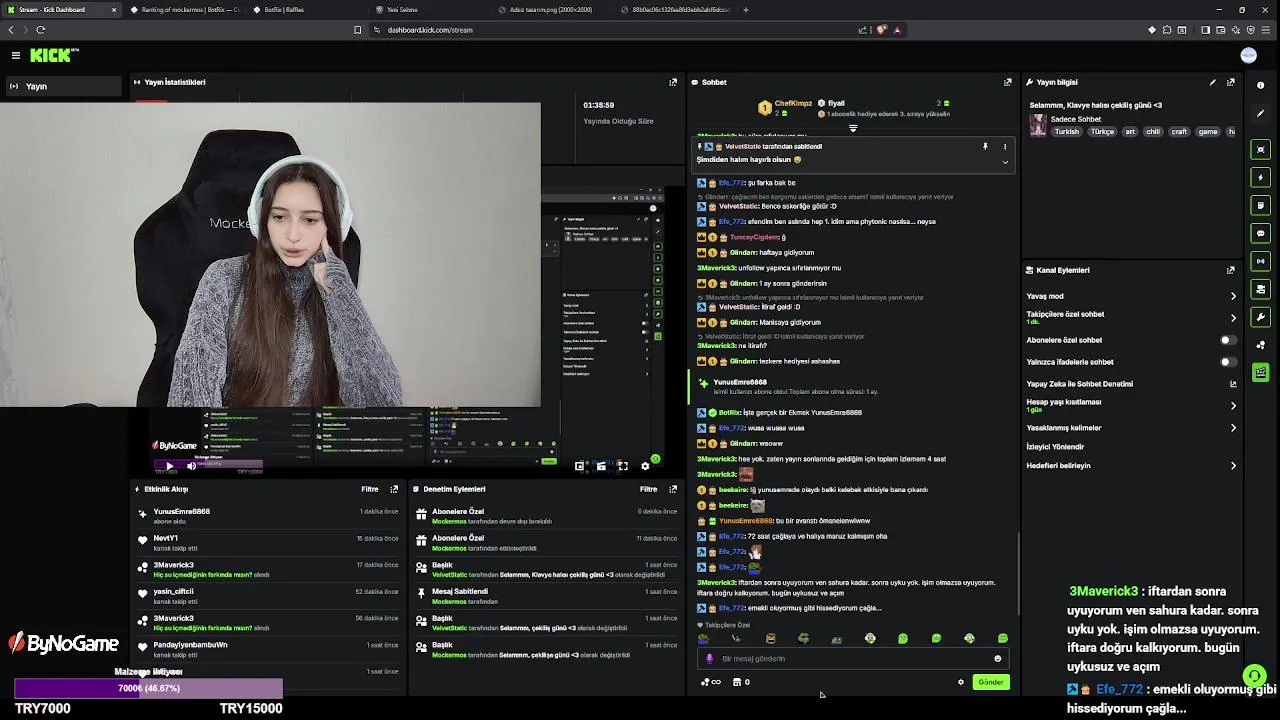This screenshot has width=1280, height=720.
Task: Toggle chat bubble widget in right sidebar
Action: click(x=1260, y=233)
